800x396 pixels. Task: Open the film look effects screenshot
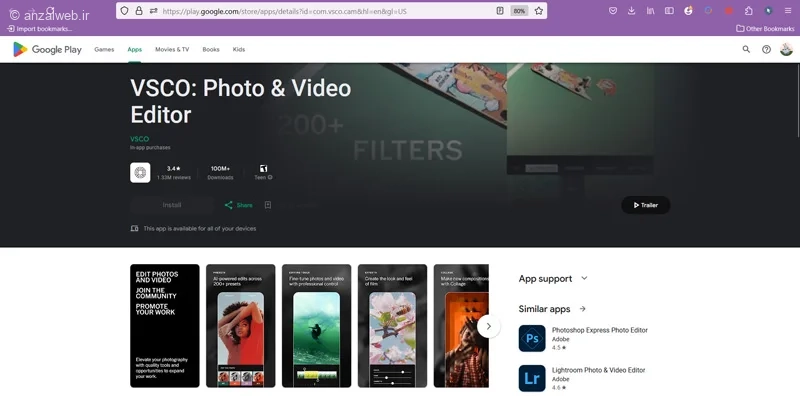click(392, 326)
